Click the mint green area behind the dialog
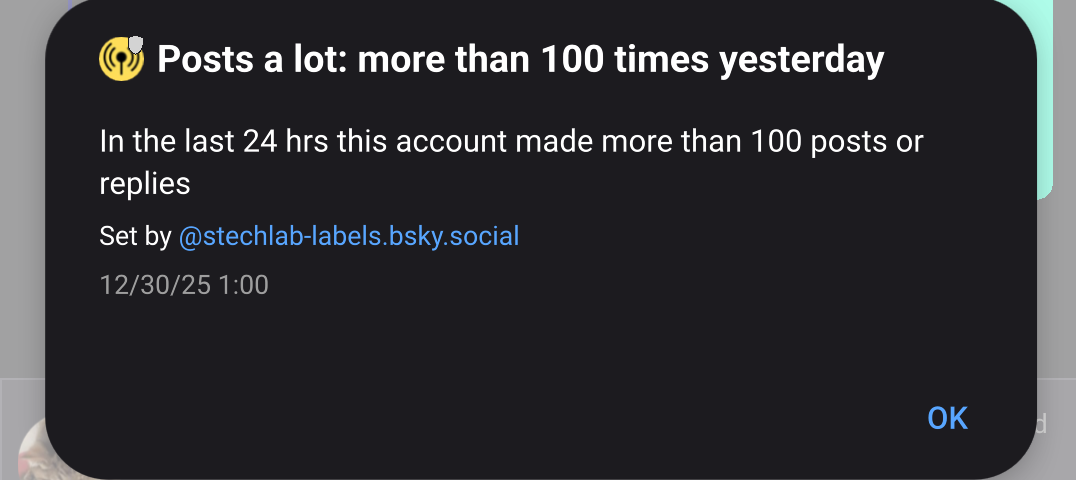Image resolution: width=1076 pixels, height=480 pixels. click(x=1047, y=100)
